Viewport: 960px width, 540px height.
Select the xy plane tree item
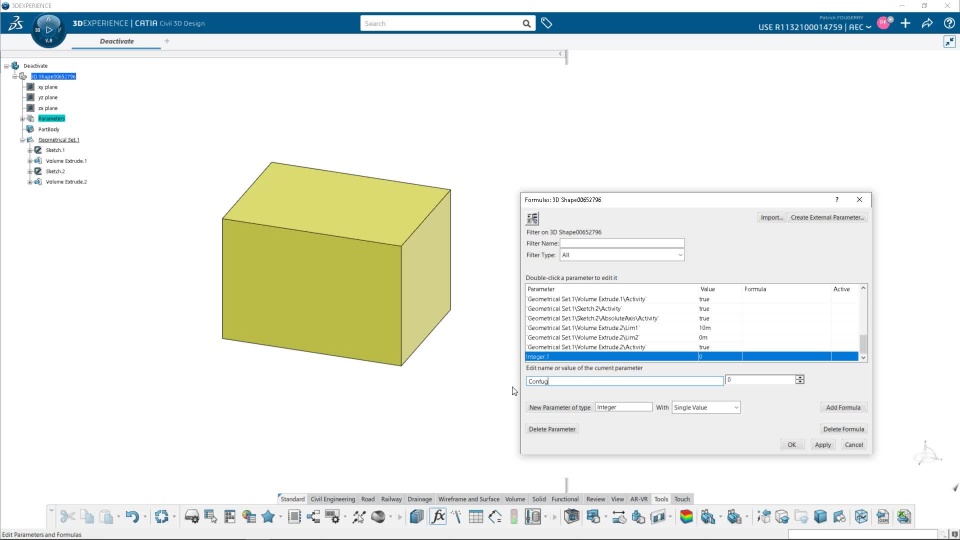[48, 87]
